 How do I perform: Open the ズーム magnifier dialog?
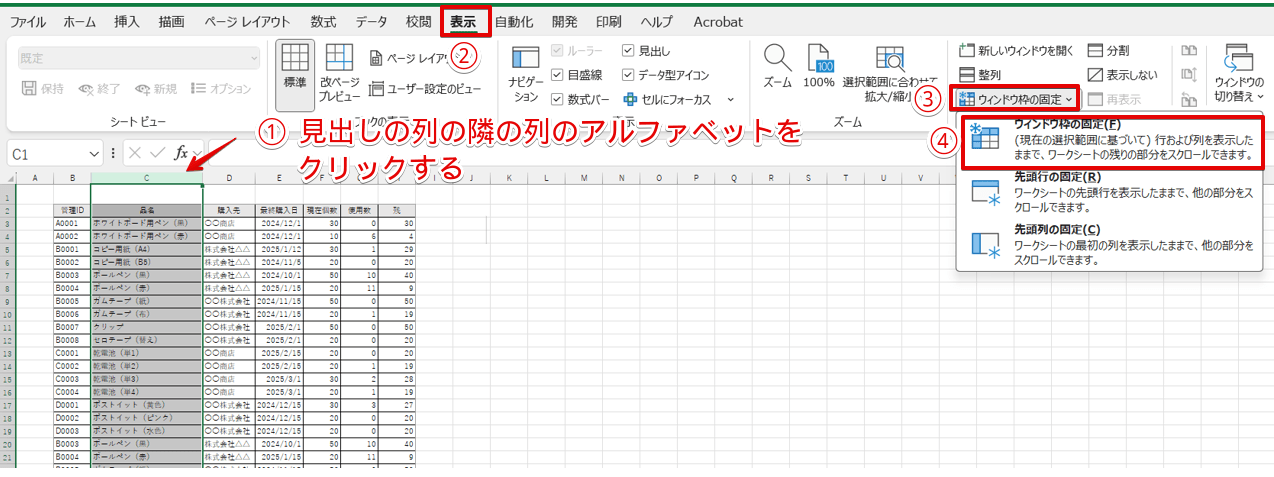tap(778, 66)
